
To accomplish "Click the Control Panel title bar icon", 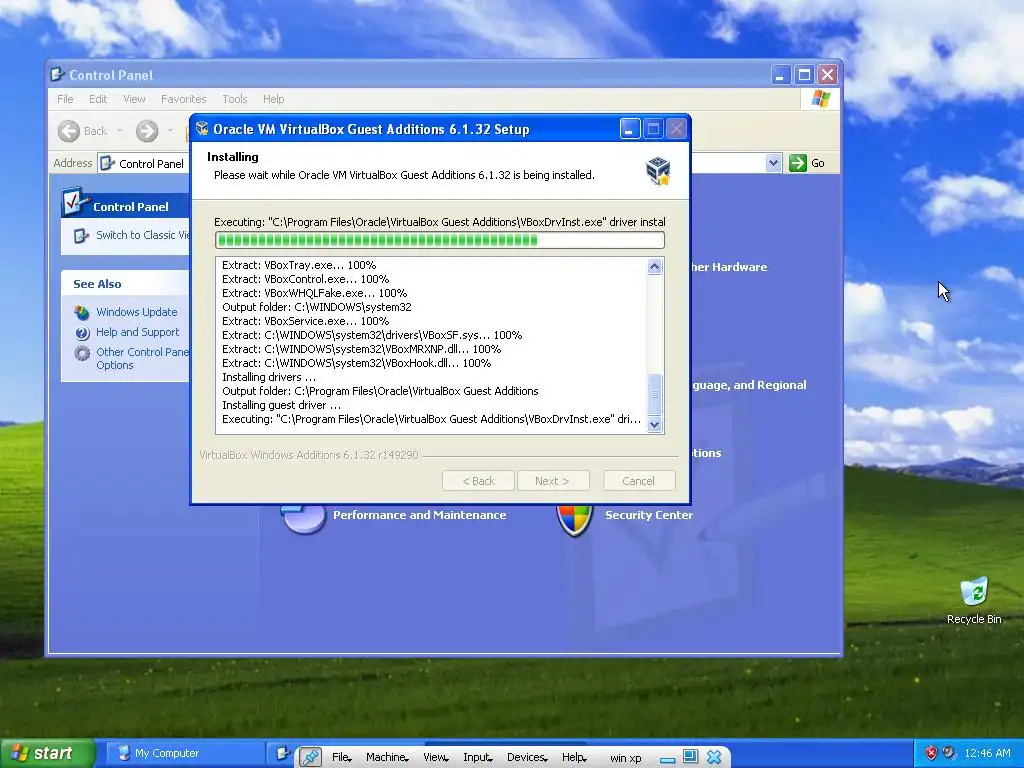I will click(57, 74).
